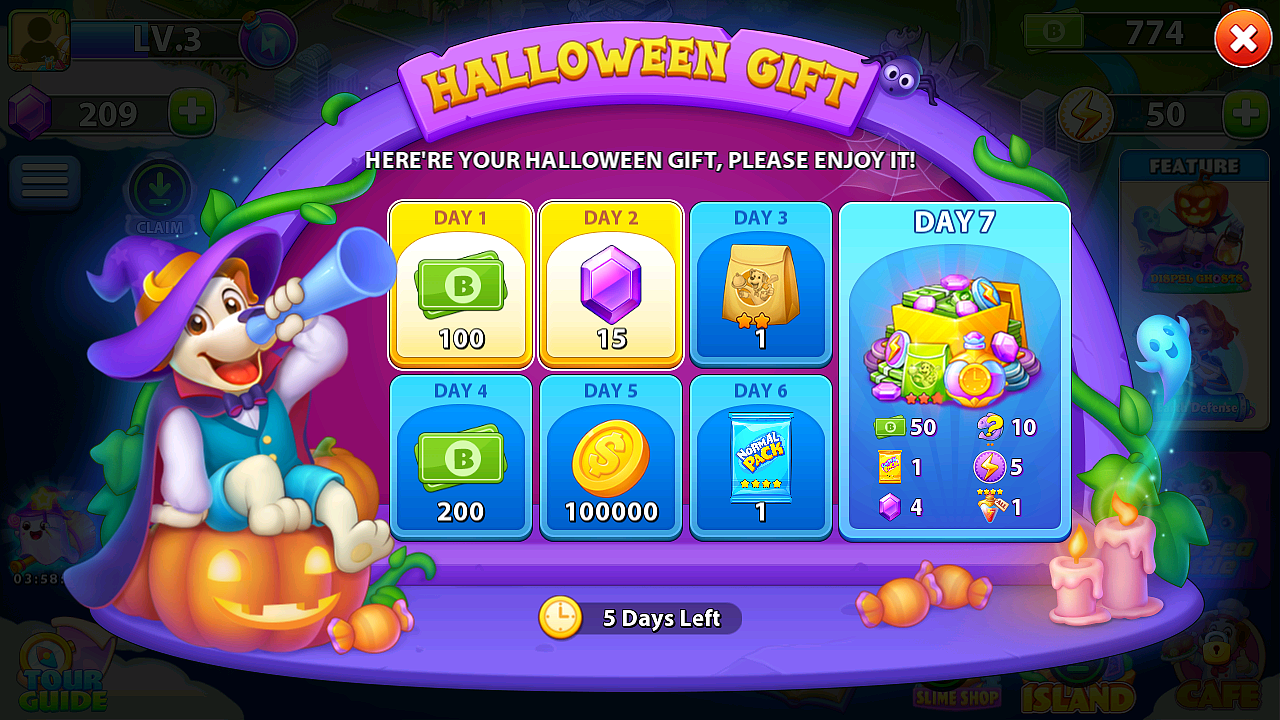1280x720 pixels.
Task: Open the Tour Guide button
Action: 62,672
